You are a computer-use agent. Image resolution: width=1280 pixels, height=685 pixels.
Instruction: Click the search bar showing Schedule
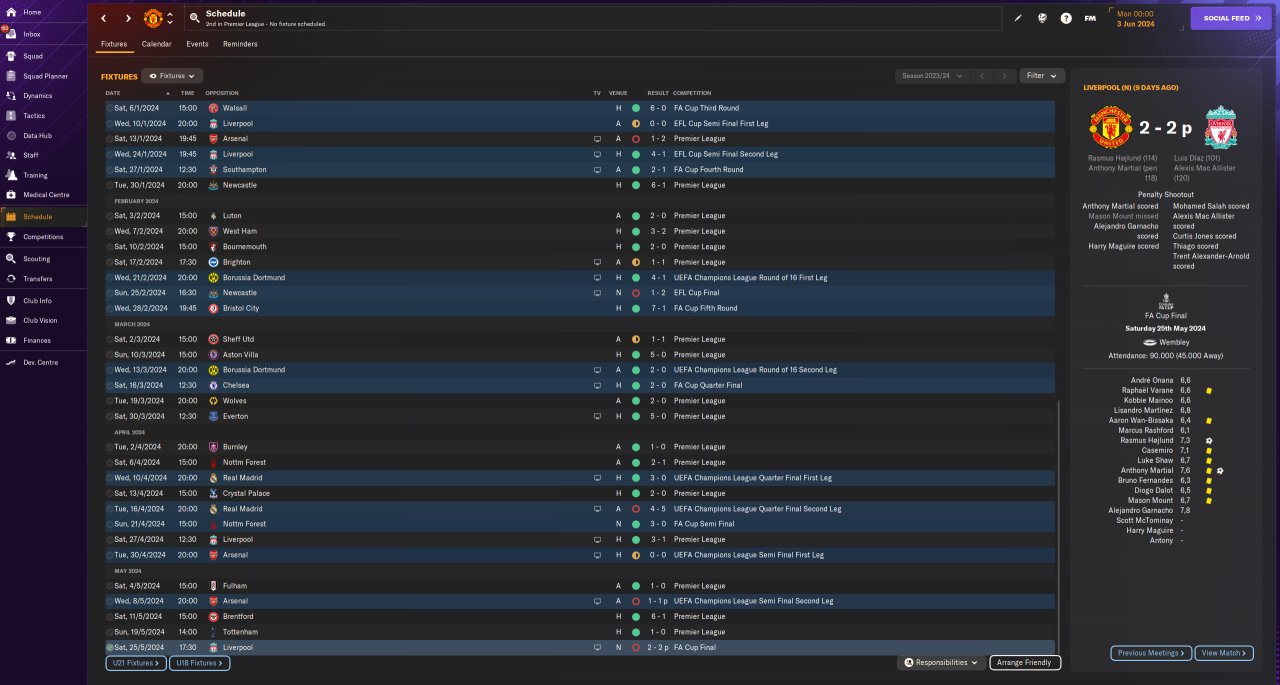(x=593, y=18)
